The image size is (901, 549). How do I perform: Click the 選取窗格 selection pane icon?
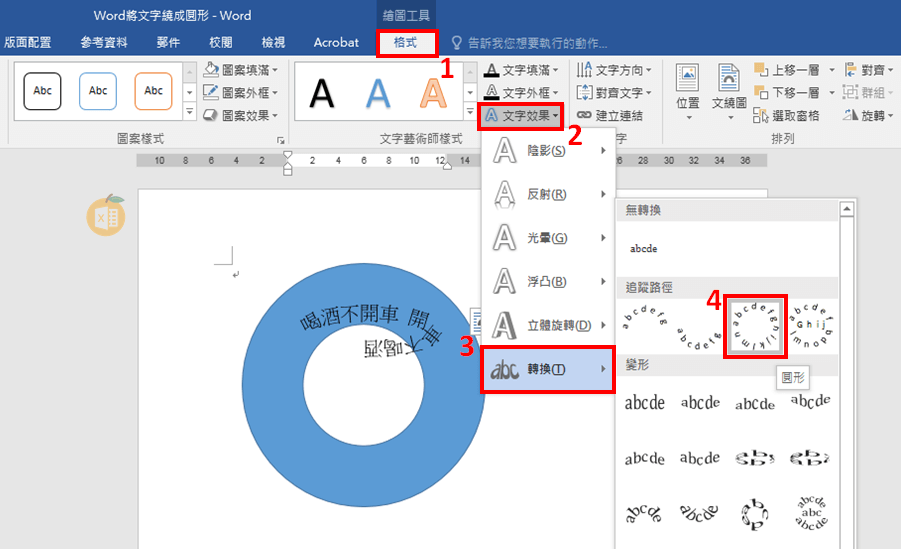pos(786,115)
